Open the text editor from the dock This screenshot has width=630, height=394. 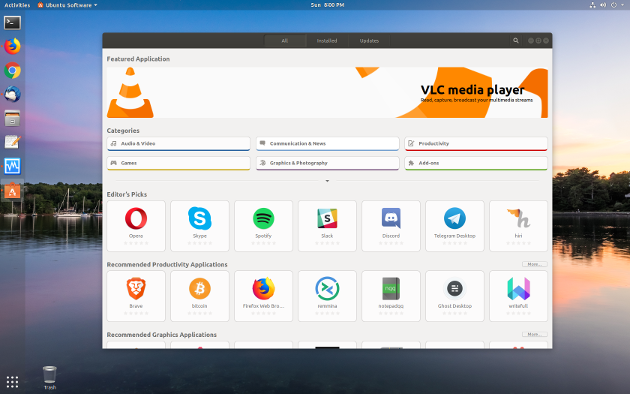click(12, 142)
